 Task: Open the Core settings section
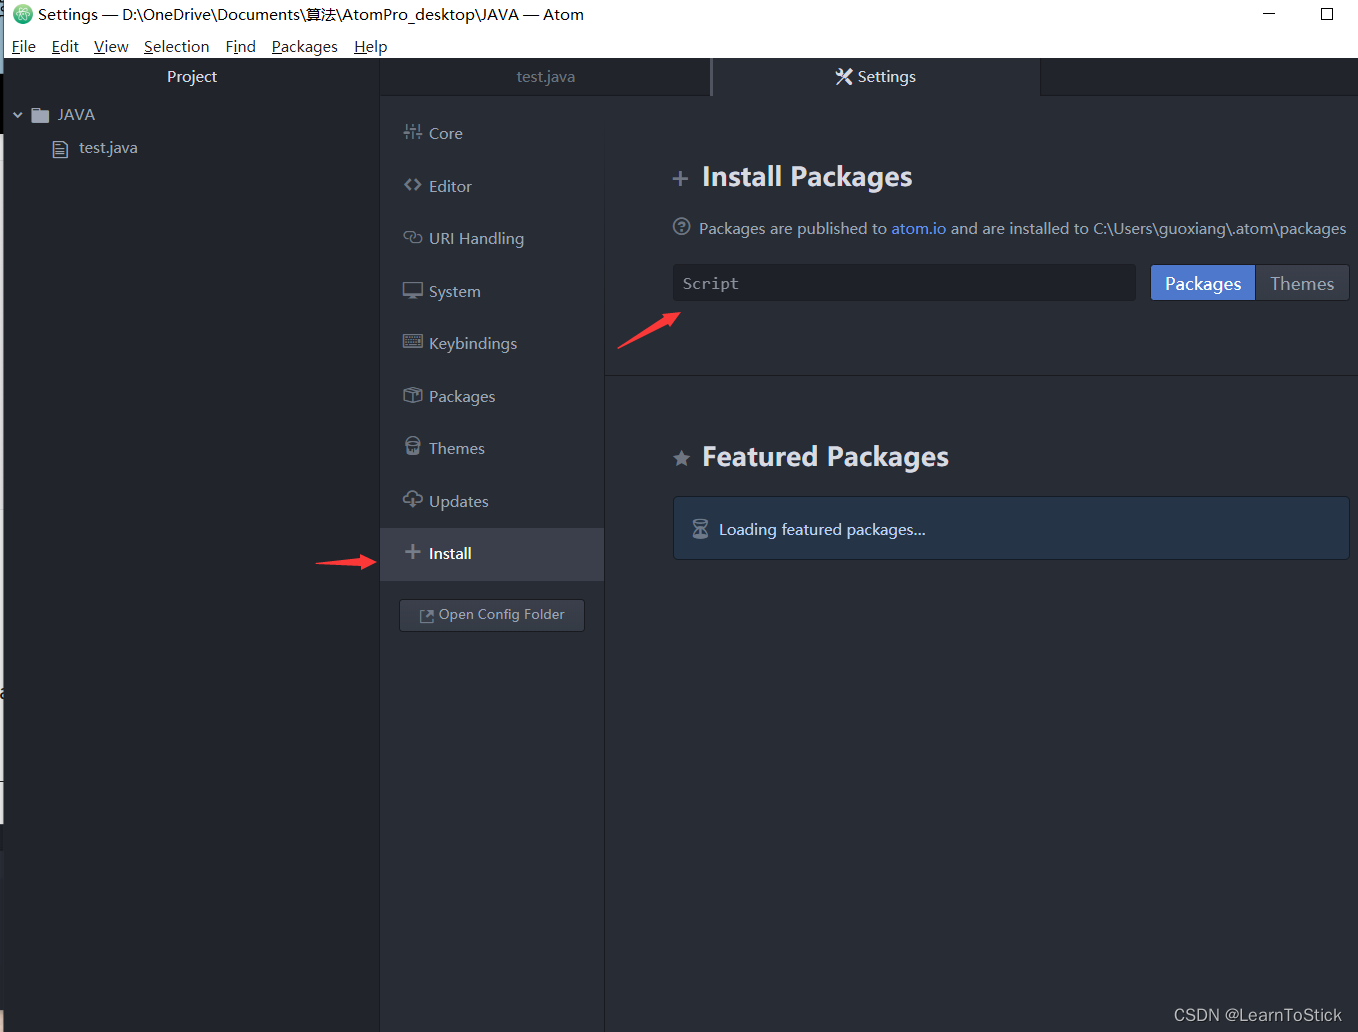tap(492, 133)
